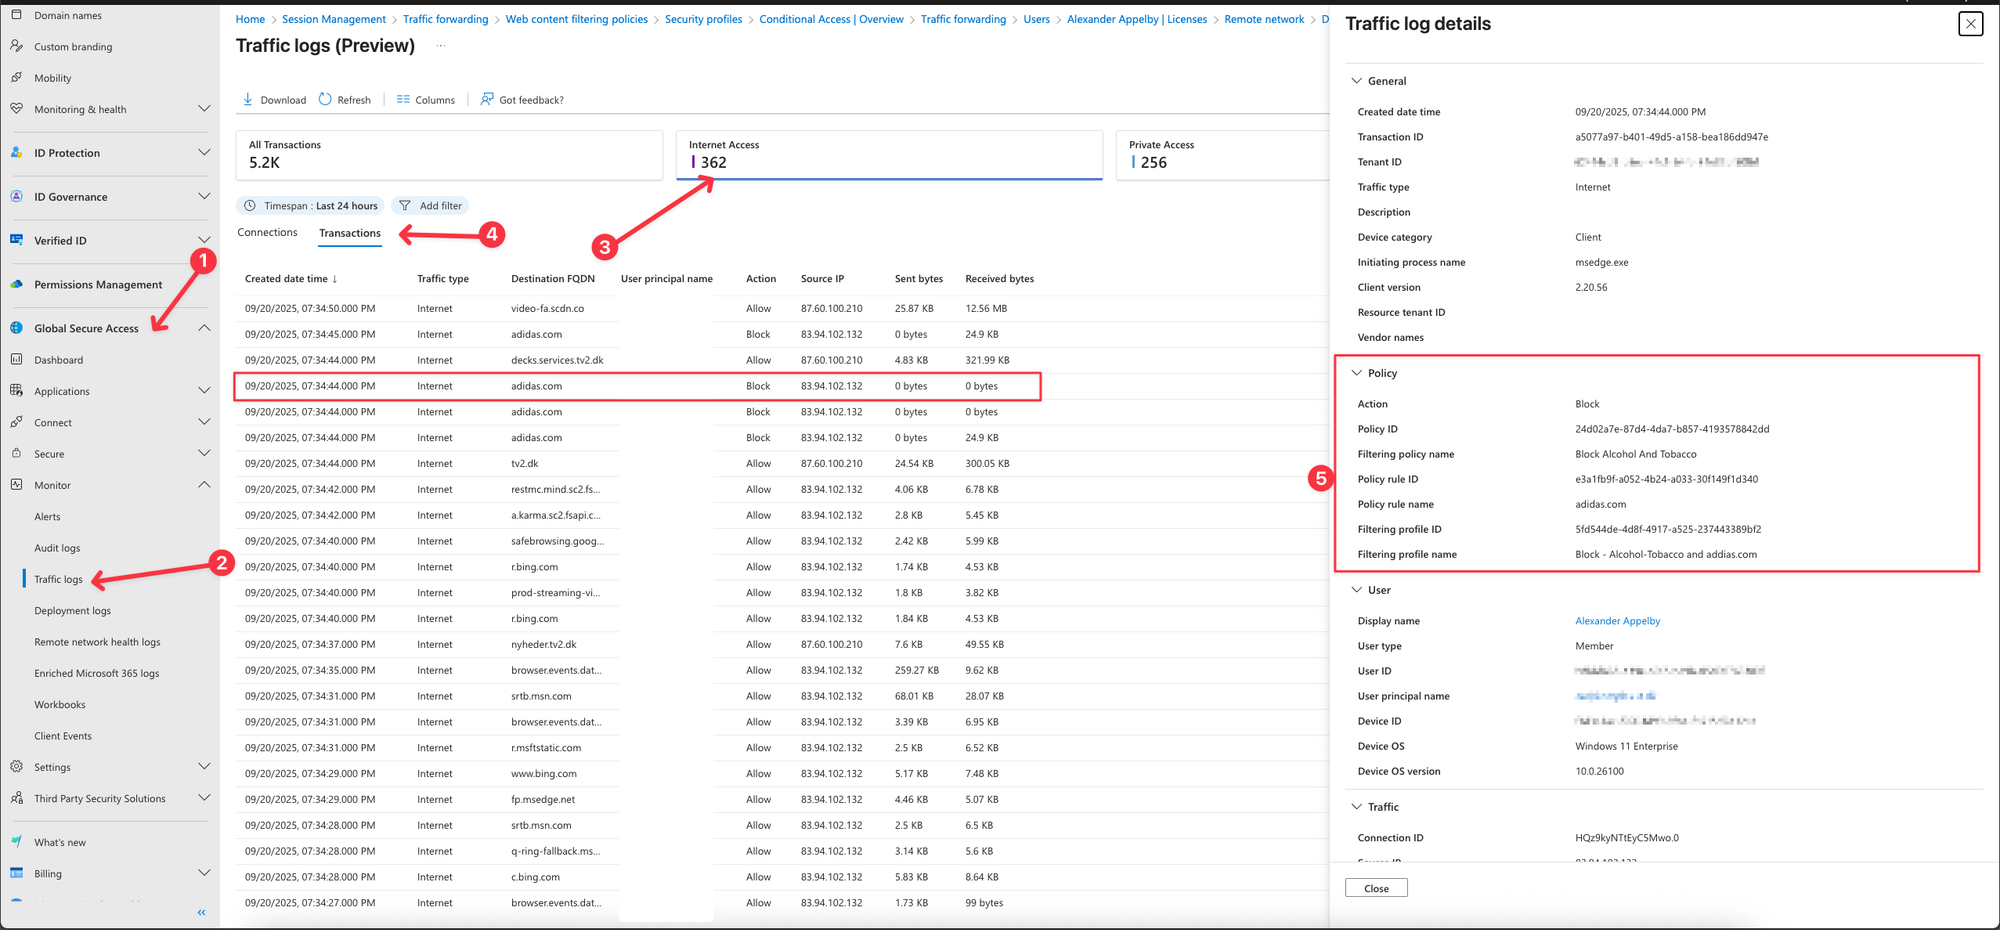Expand the Applications sidebar group
Image resolution: width=2000 pixels, height=930 pixels.
tap(204, 391)
